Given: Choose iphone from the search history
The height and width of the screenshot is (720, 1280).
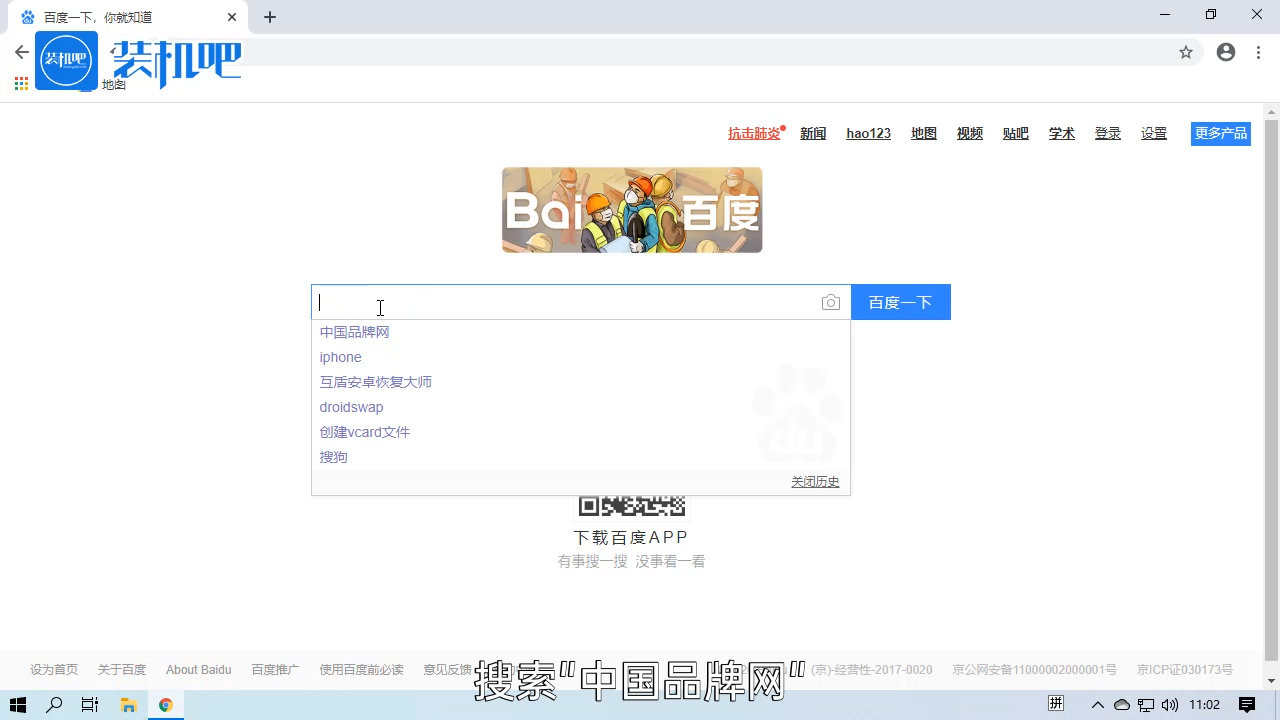Looking at the screenshot, I should click(x=340, y=357).
